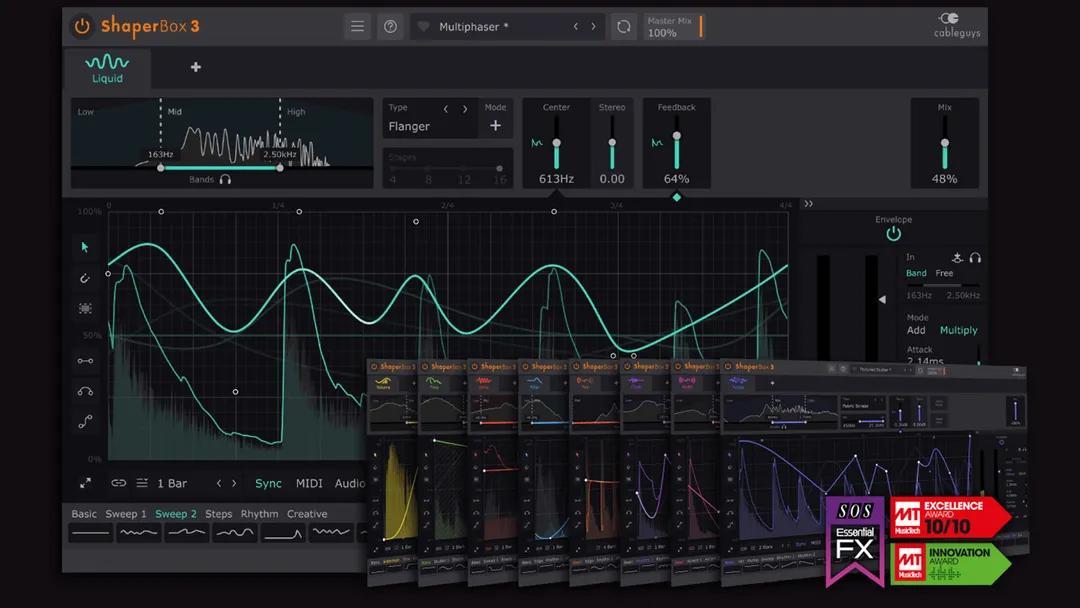
Task: Select the arc curve tool
Action: (x=85, y=391)
